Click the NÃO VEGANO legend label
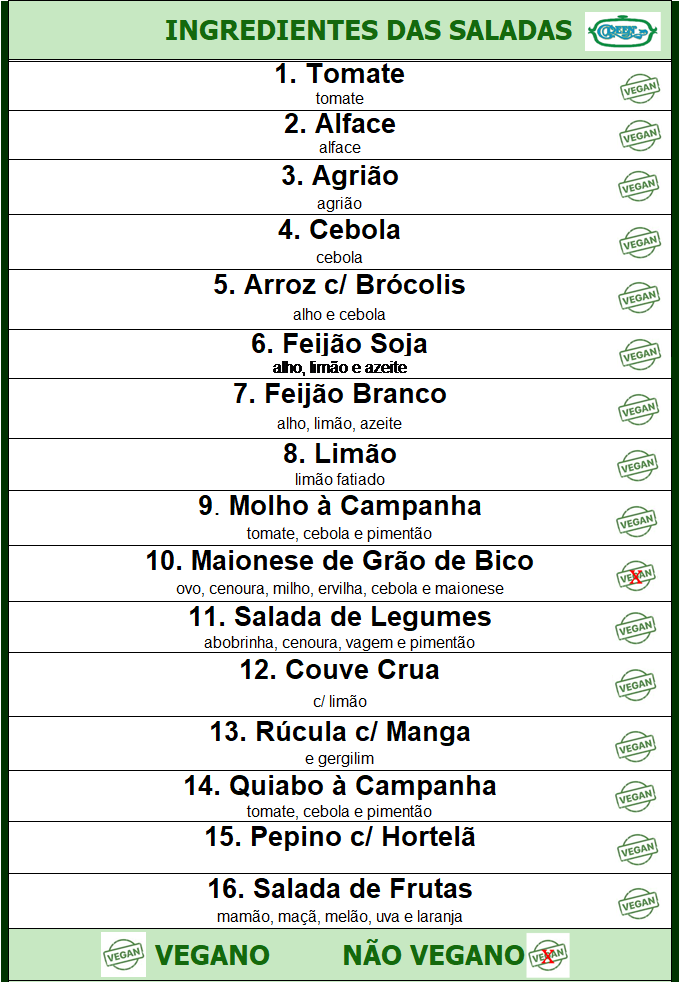680x983 pixels. pyautogui.click(x=432, y=956)
